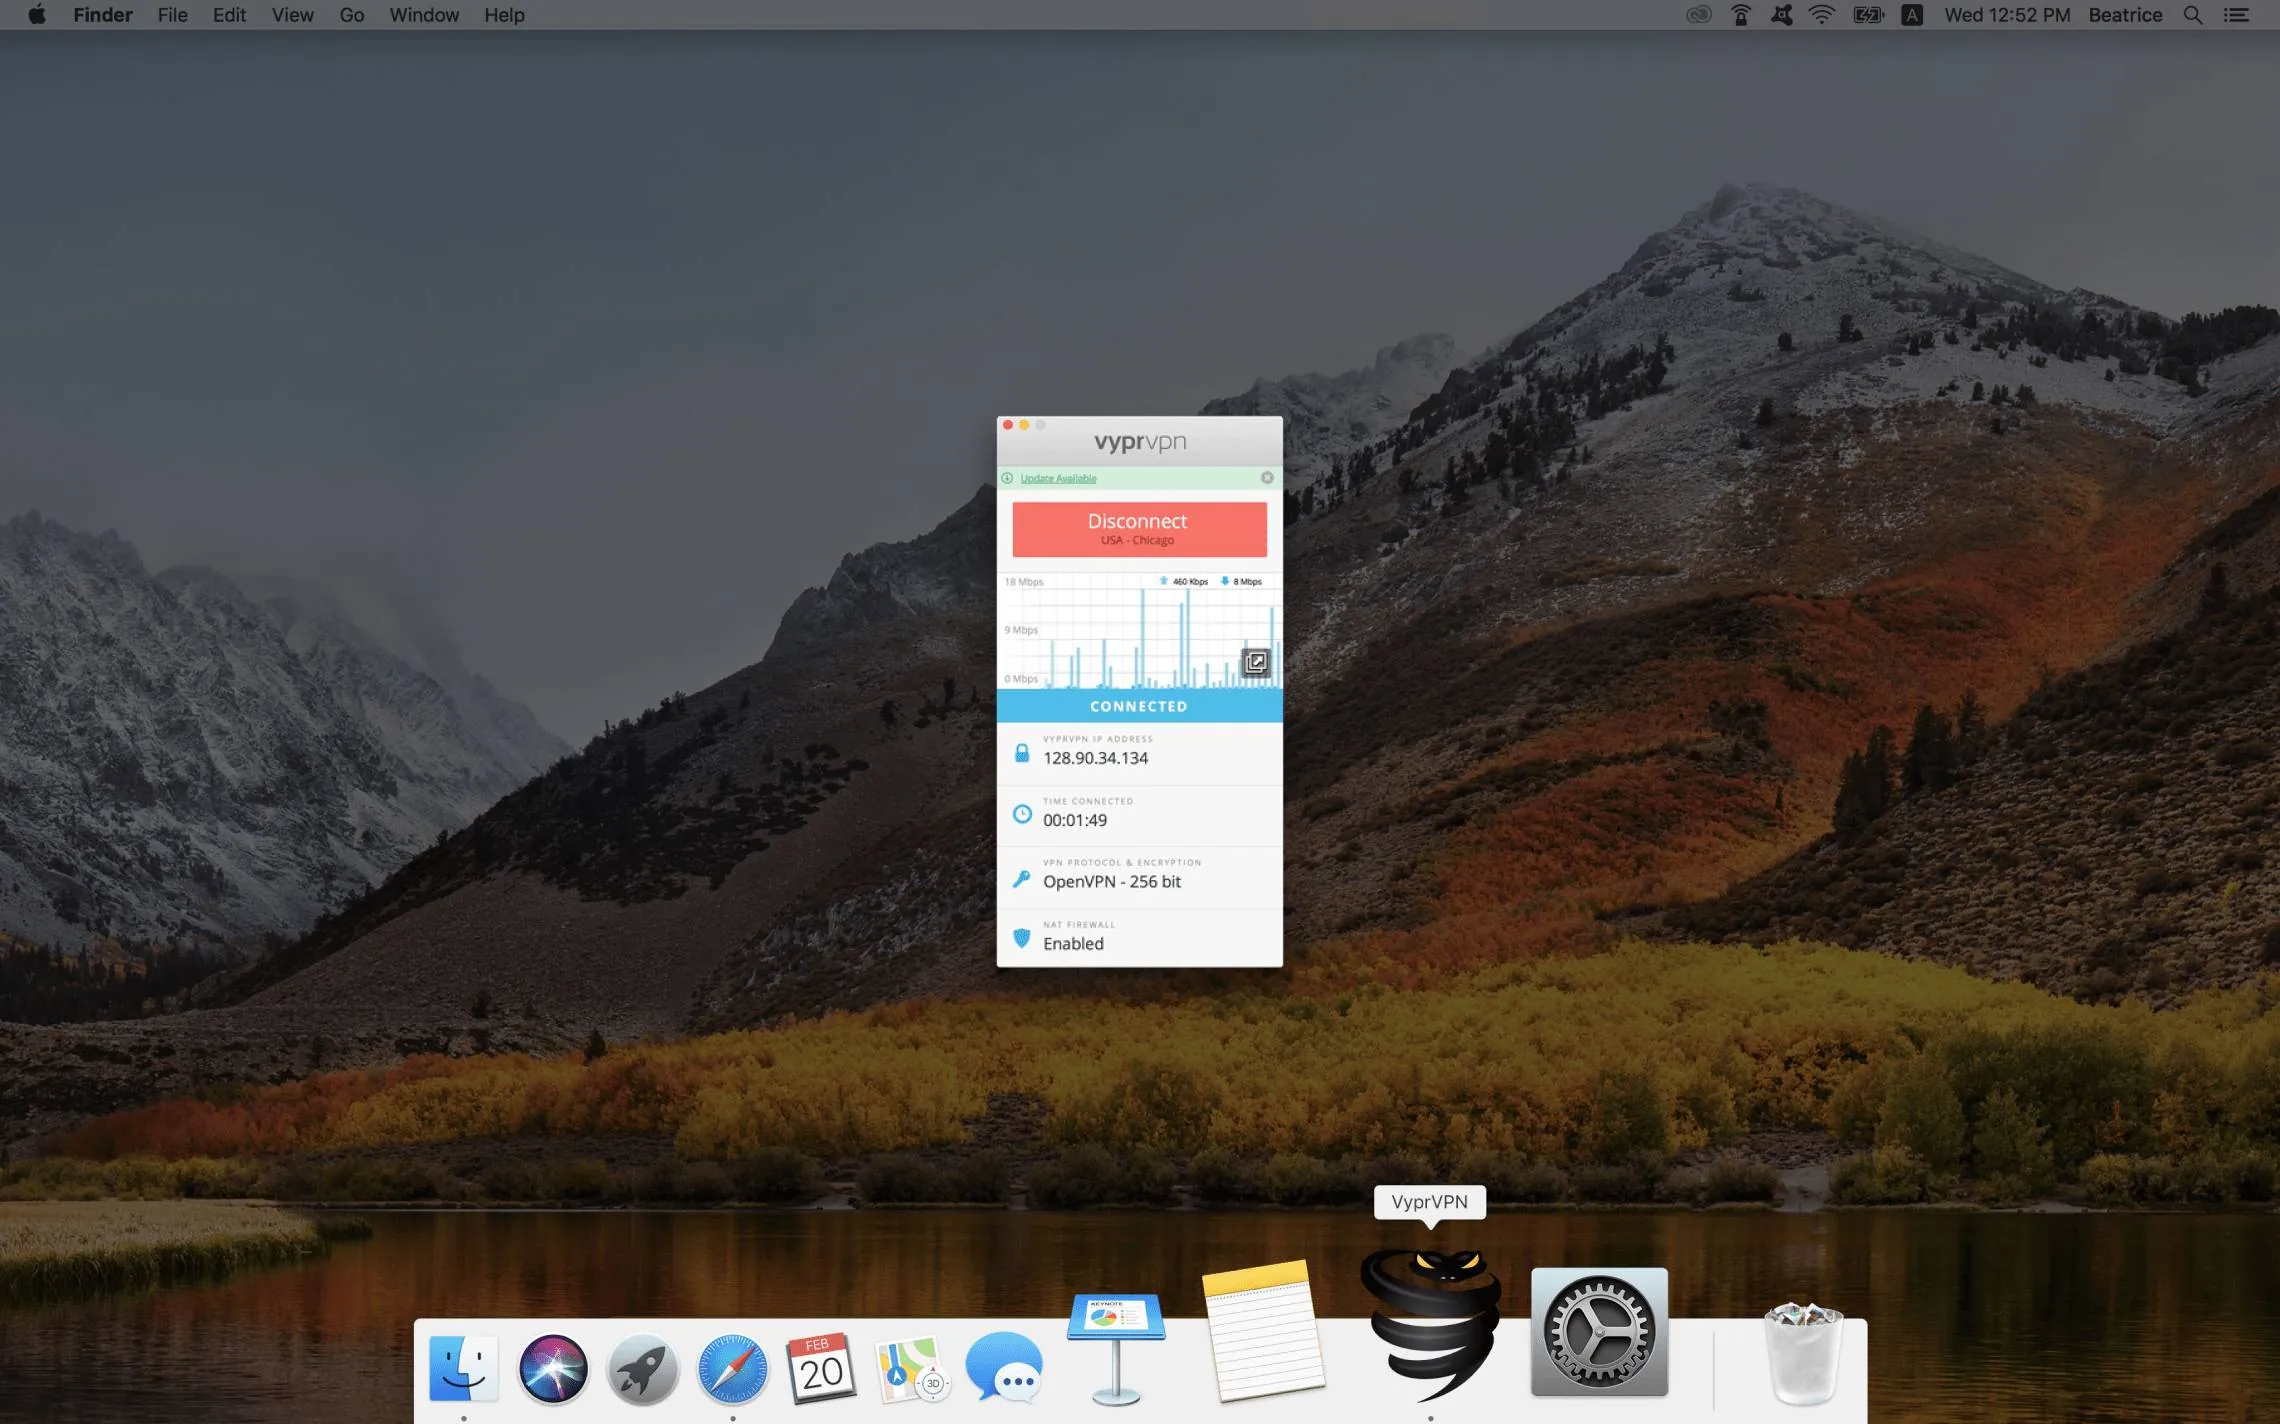2280x1424 pixels.
Task: Open Notification Center from the menu bar
Action: [x=2237, y=15]
